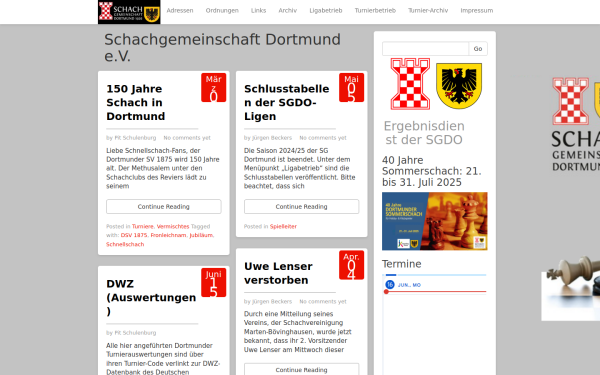The width and height of the screenshot is (600, 375).
Task: Open the Ordnungen menu item
Action: (x=222, y=11)
